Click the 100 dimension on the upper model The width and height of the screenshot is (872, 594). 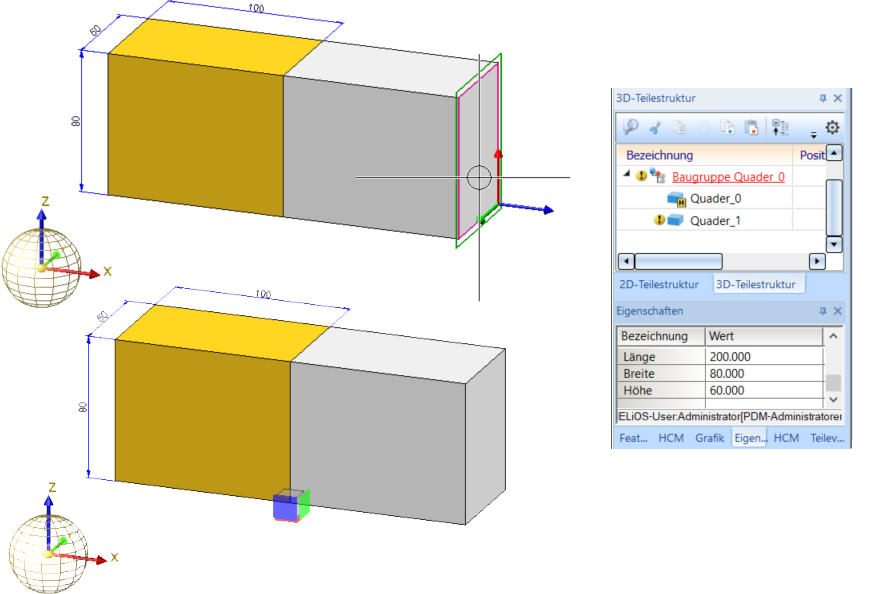point(256,8)
